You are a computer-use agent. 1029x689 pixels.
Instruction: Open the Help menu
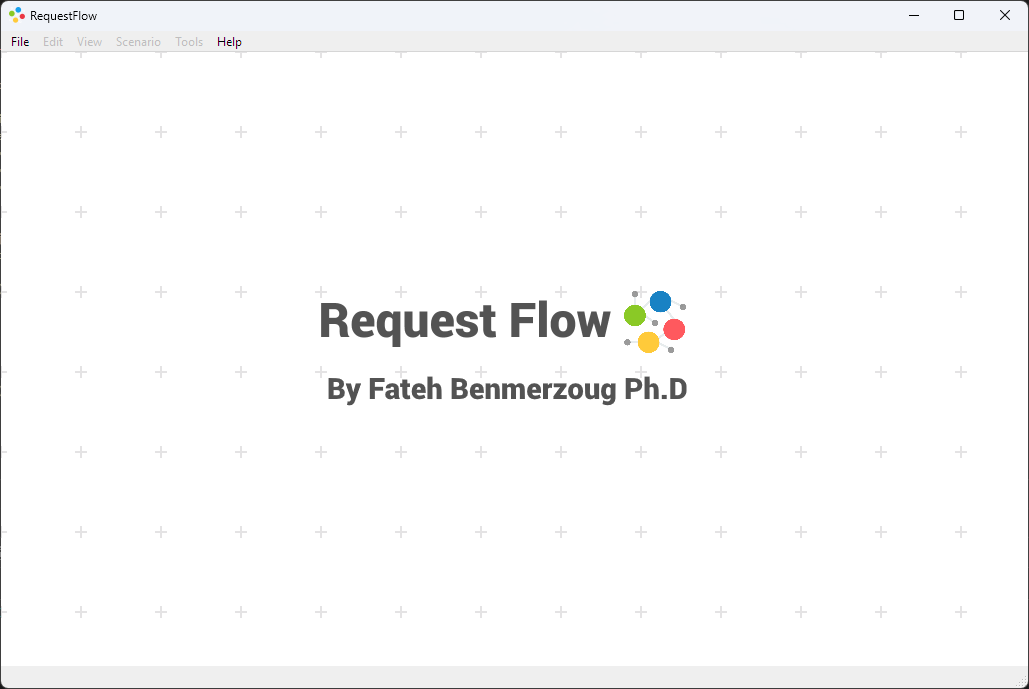click(x=229, y=42)
